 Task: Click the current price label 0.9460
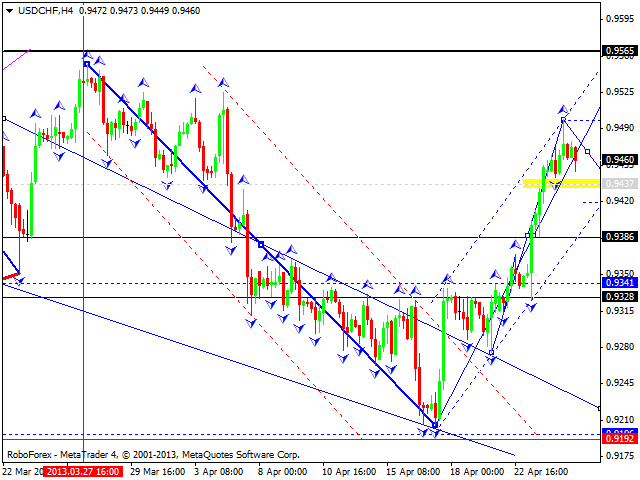(618, 159)
